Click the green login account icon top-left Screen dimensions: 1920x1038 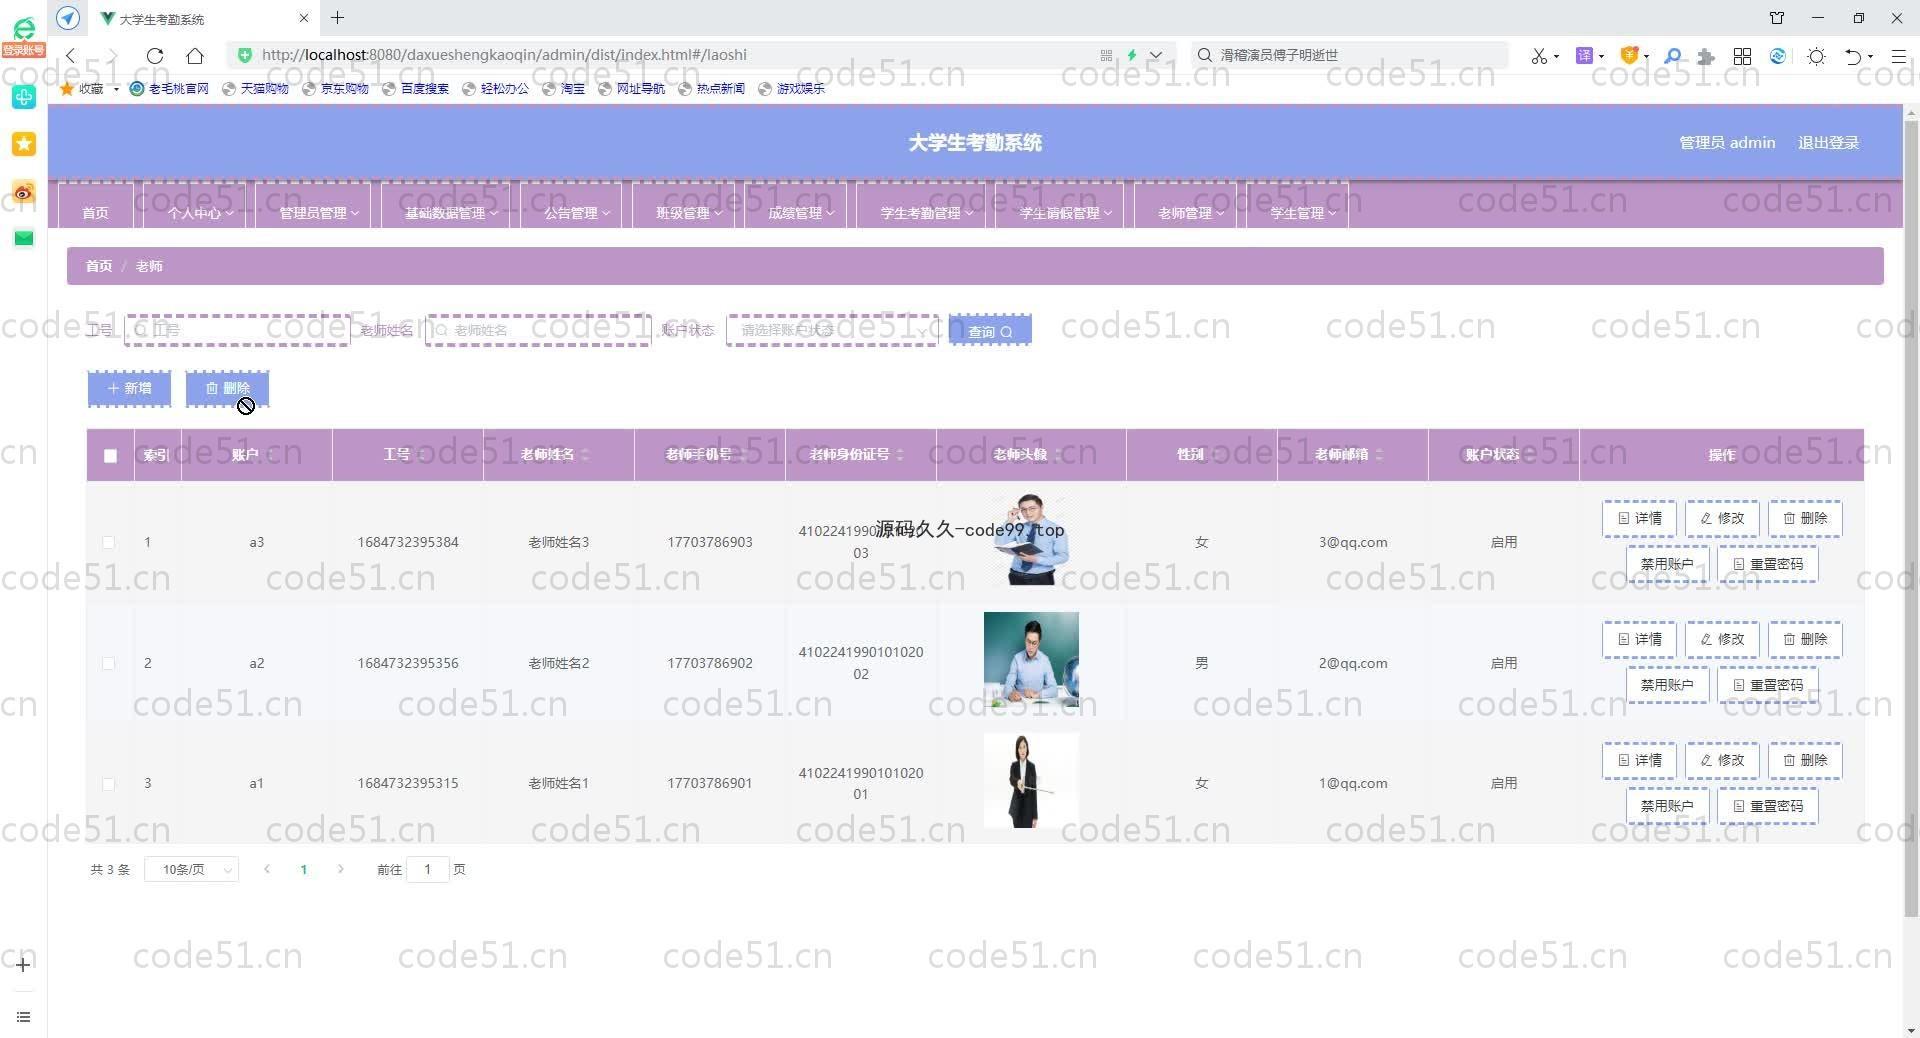[x=23, y=36]
